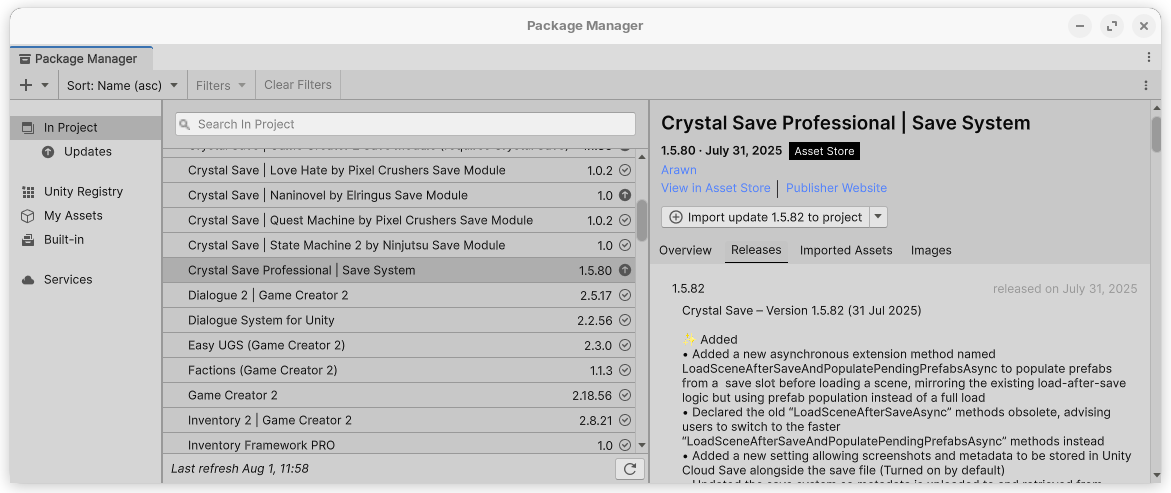Click the plus add package icon
Viewport: 1171px width, 493px height.
27,86
